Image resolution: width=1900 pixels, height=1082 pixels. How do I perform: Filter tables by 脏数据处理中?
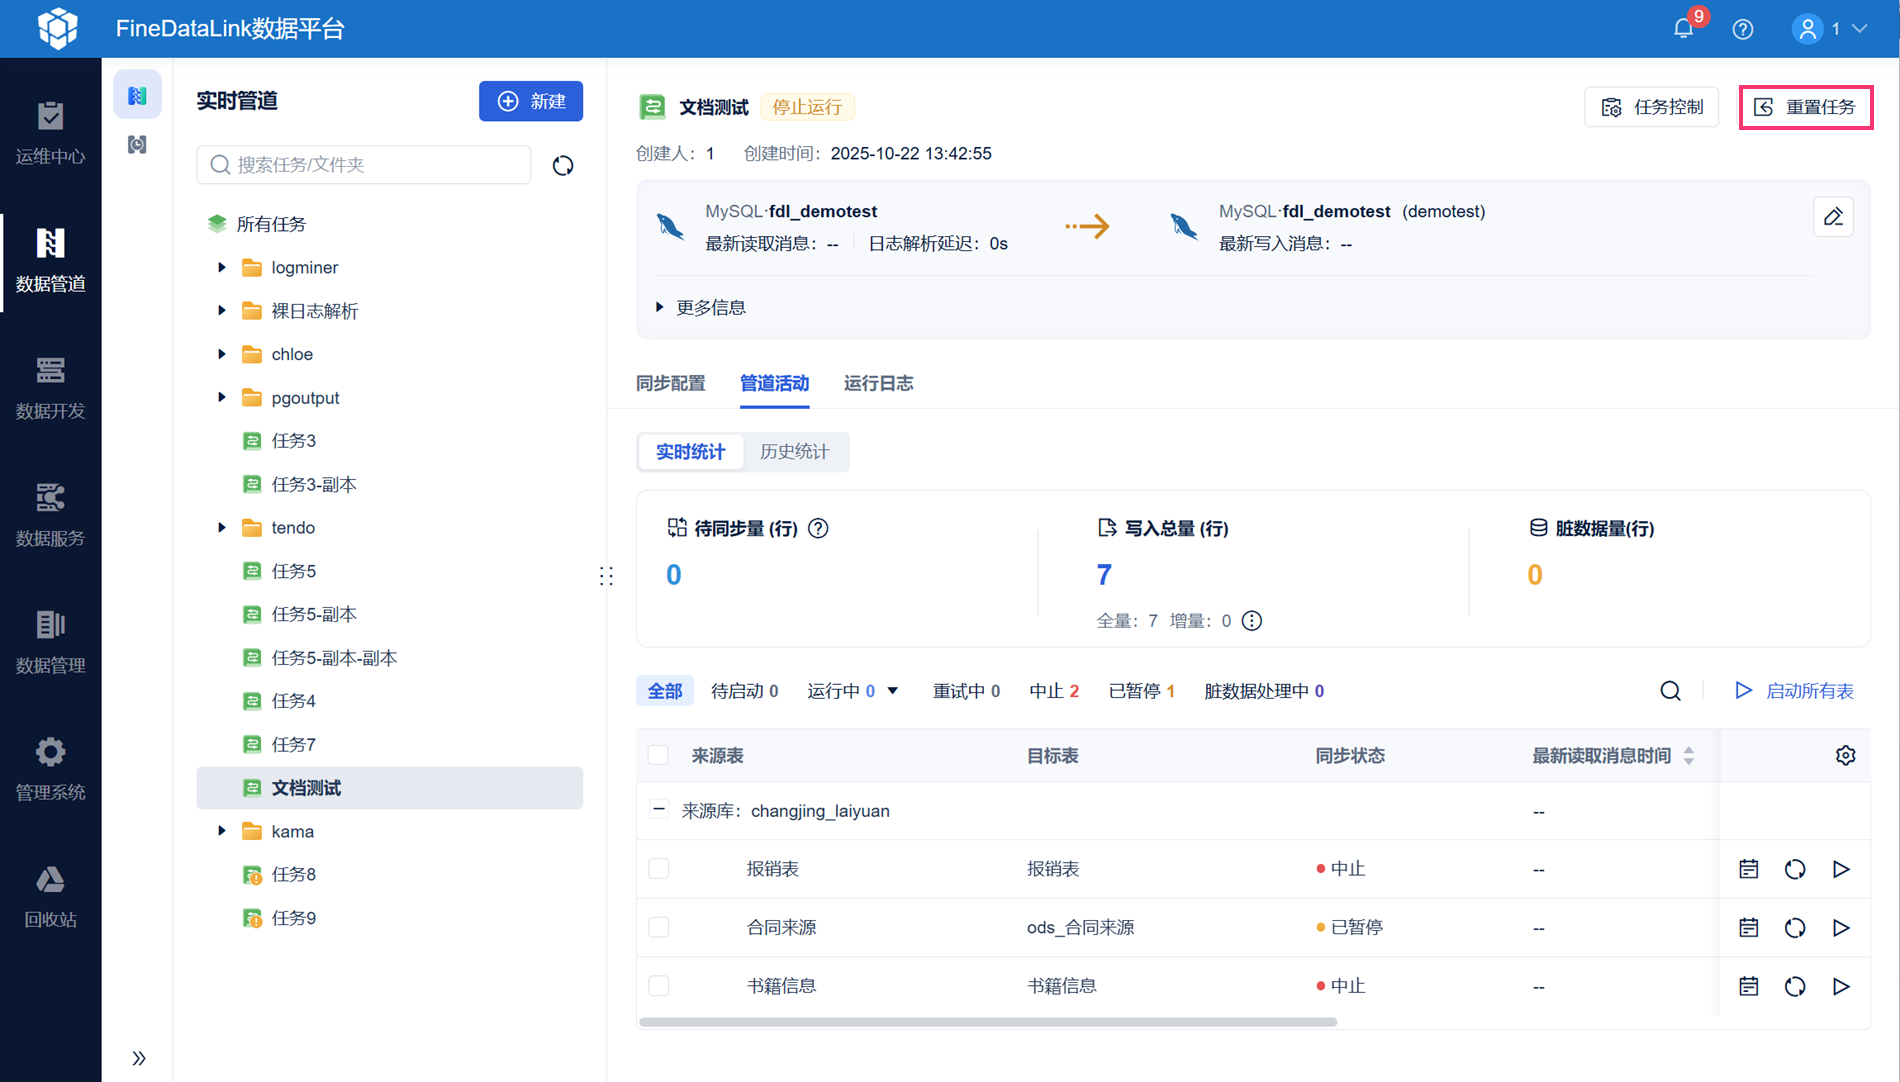pyautogui.click(x=1264, y=691)
